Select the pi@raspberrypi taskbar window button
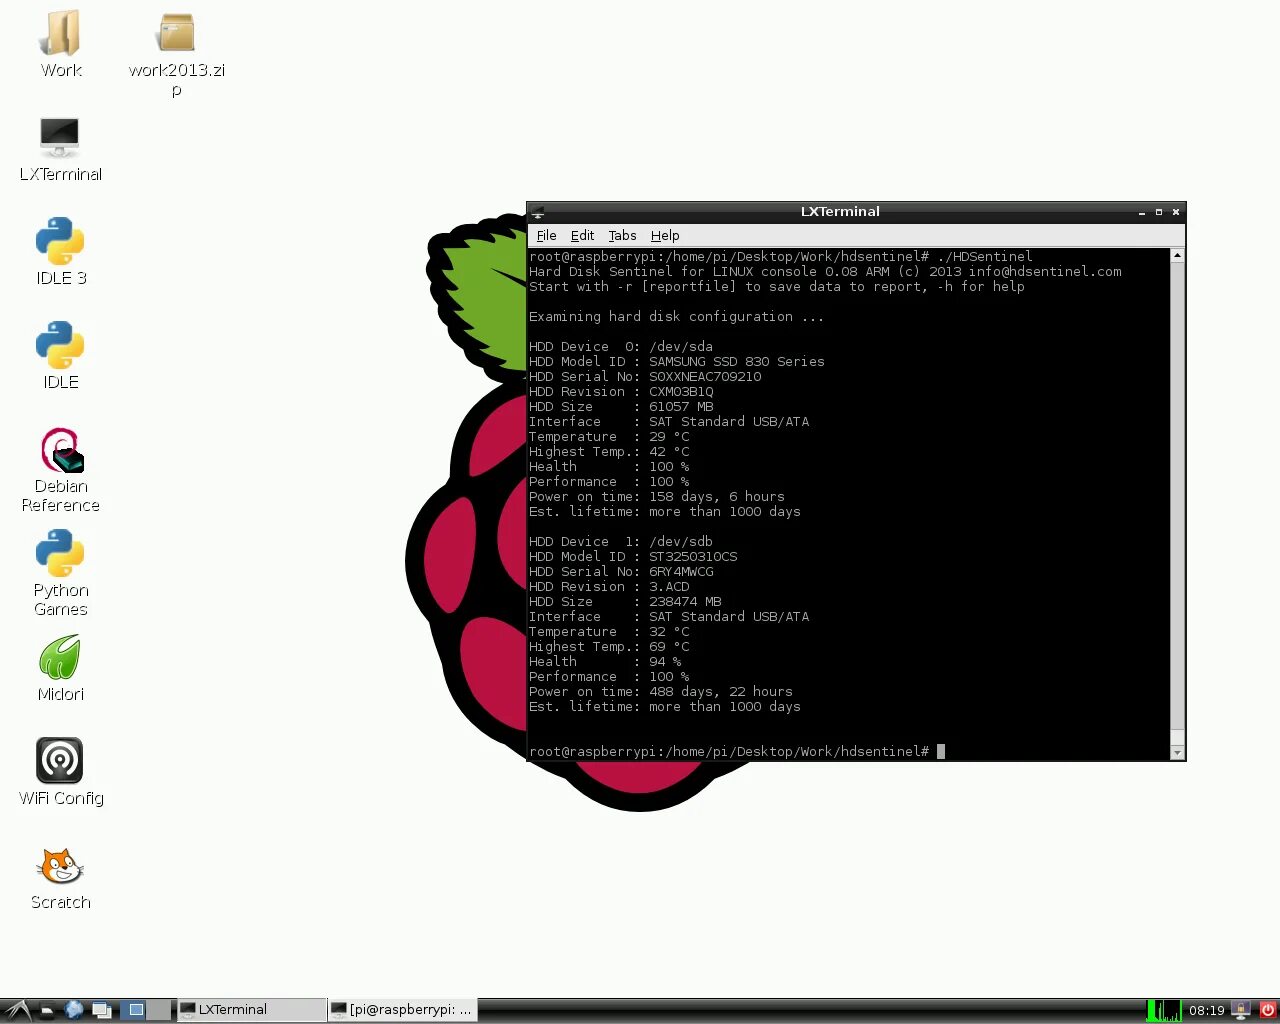 click(402, 1010)
